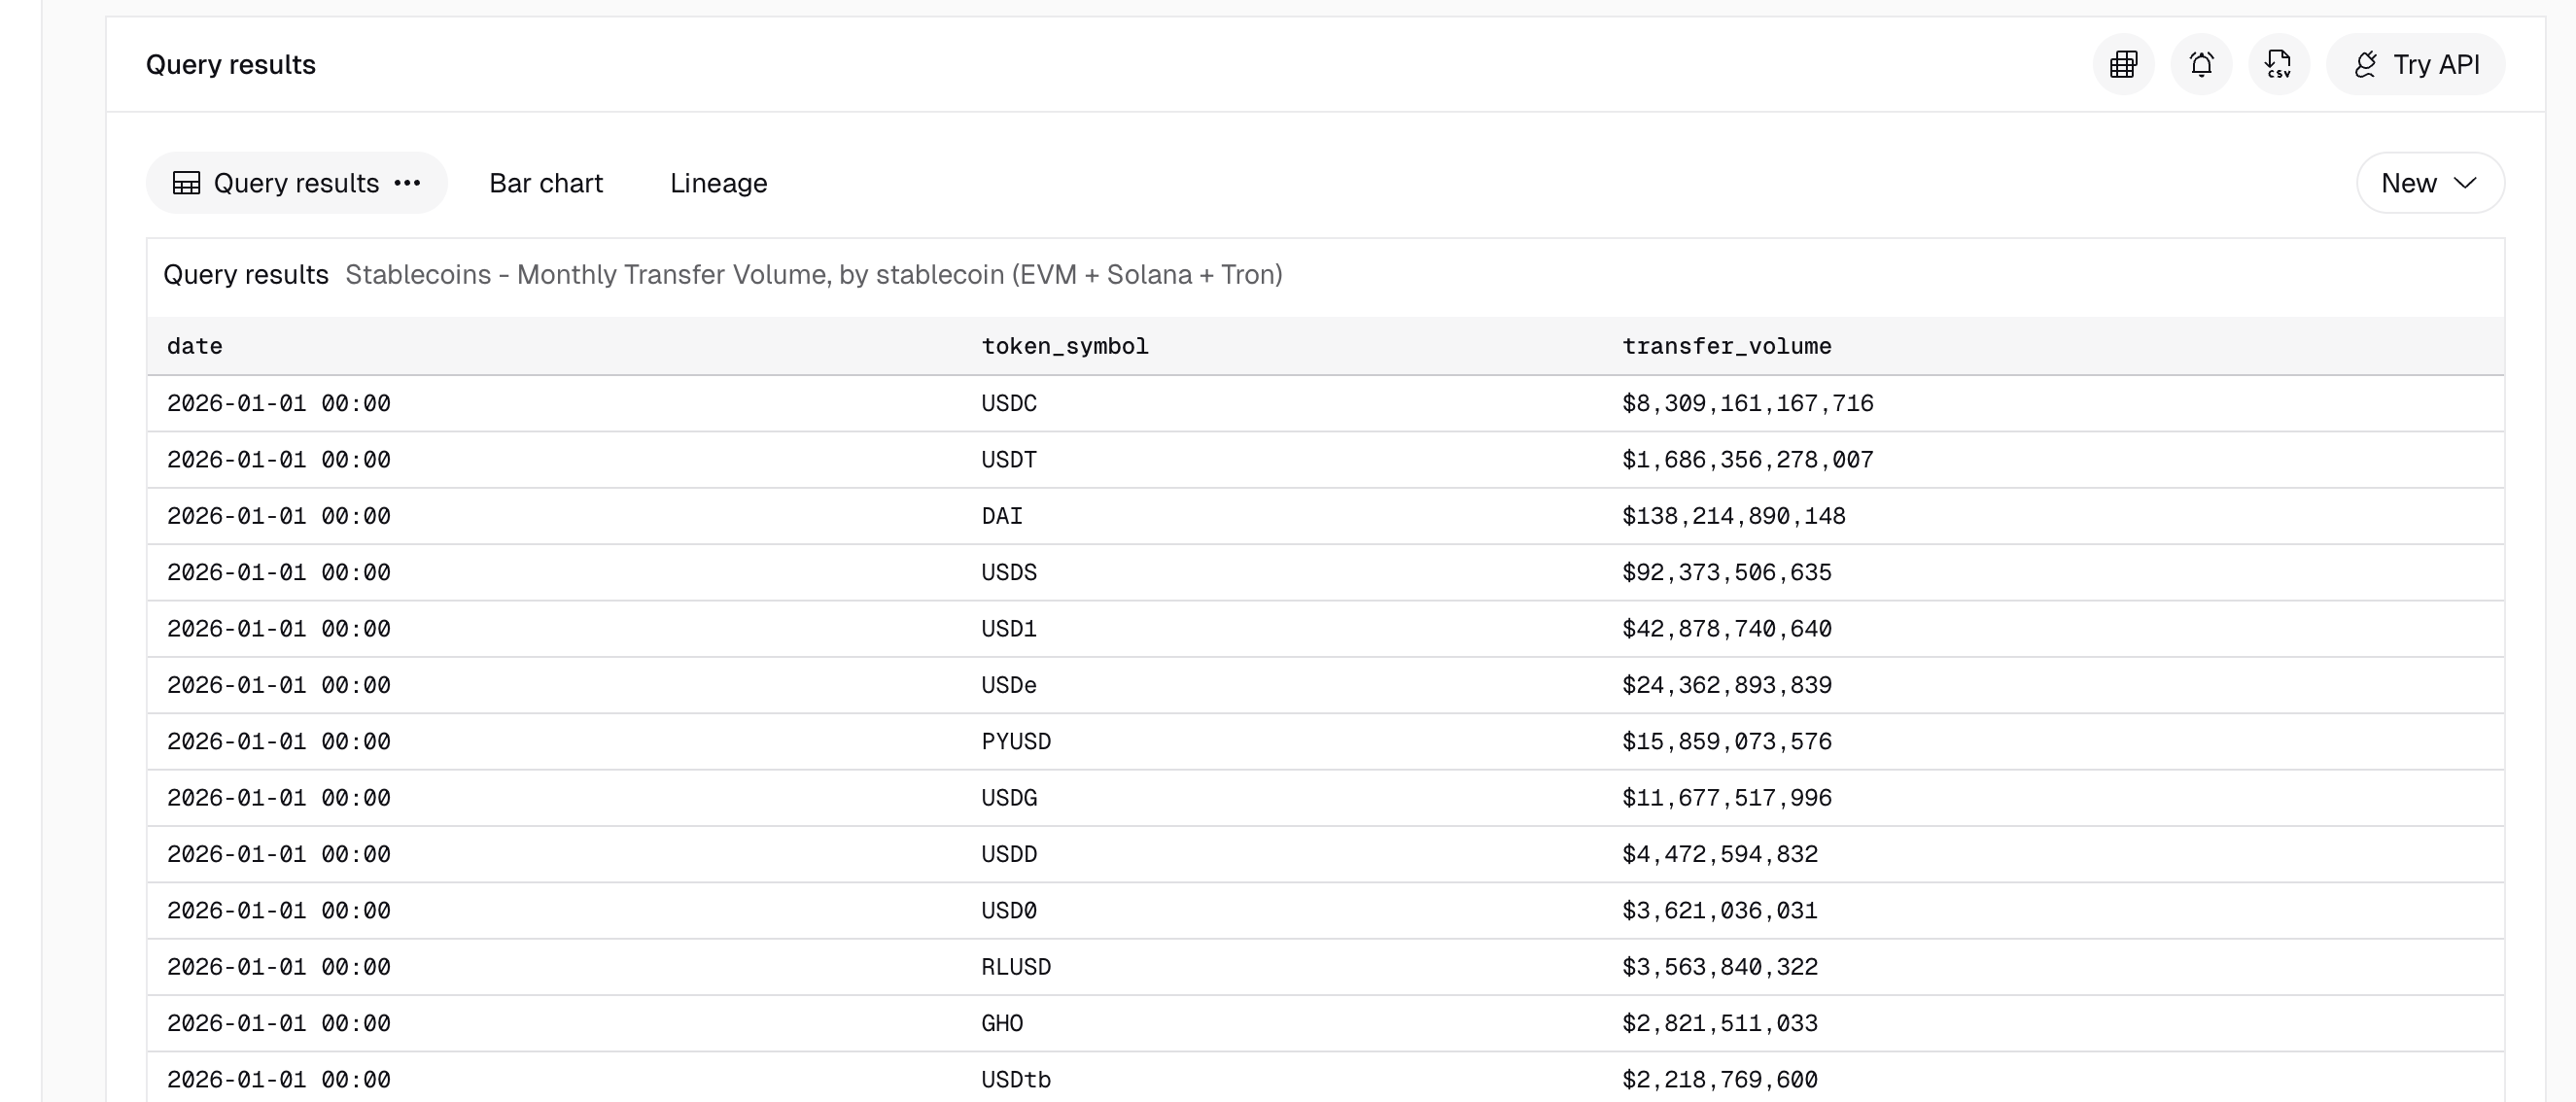Click the grid view icon near Try API
Image resolution: width=2576 pixels, height=1102 pixels.
click(2123, 64)
